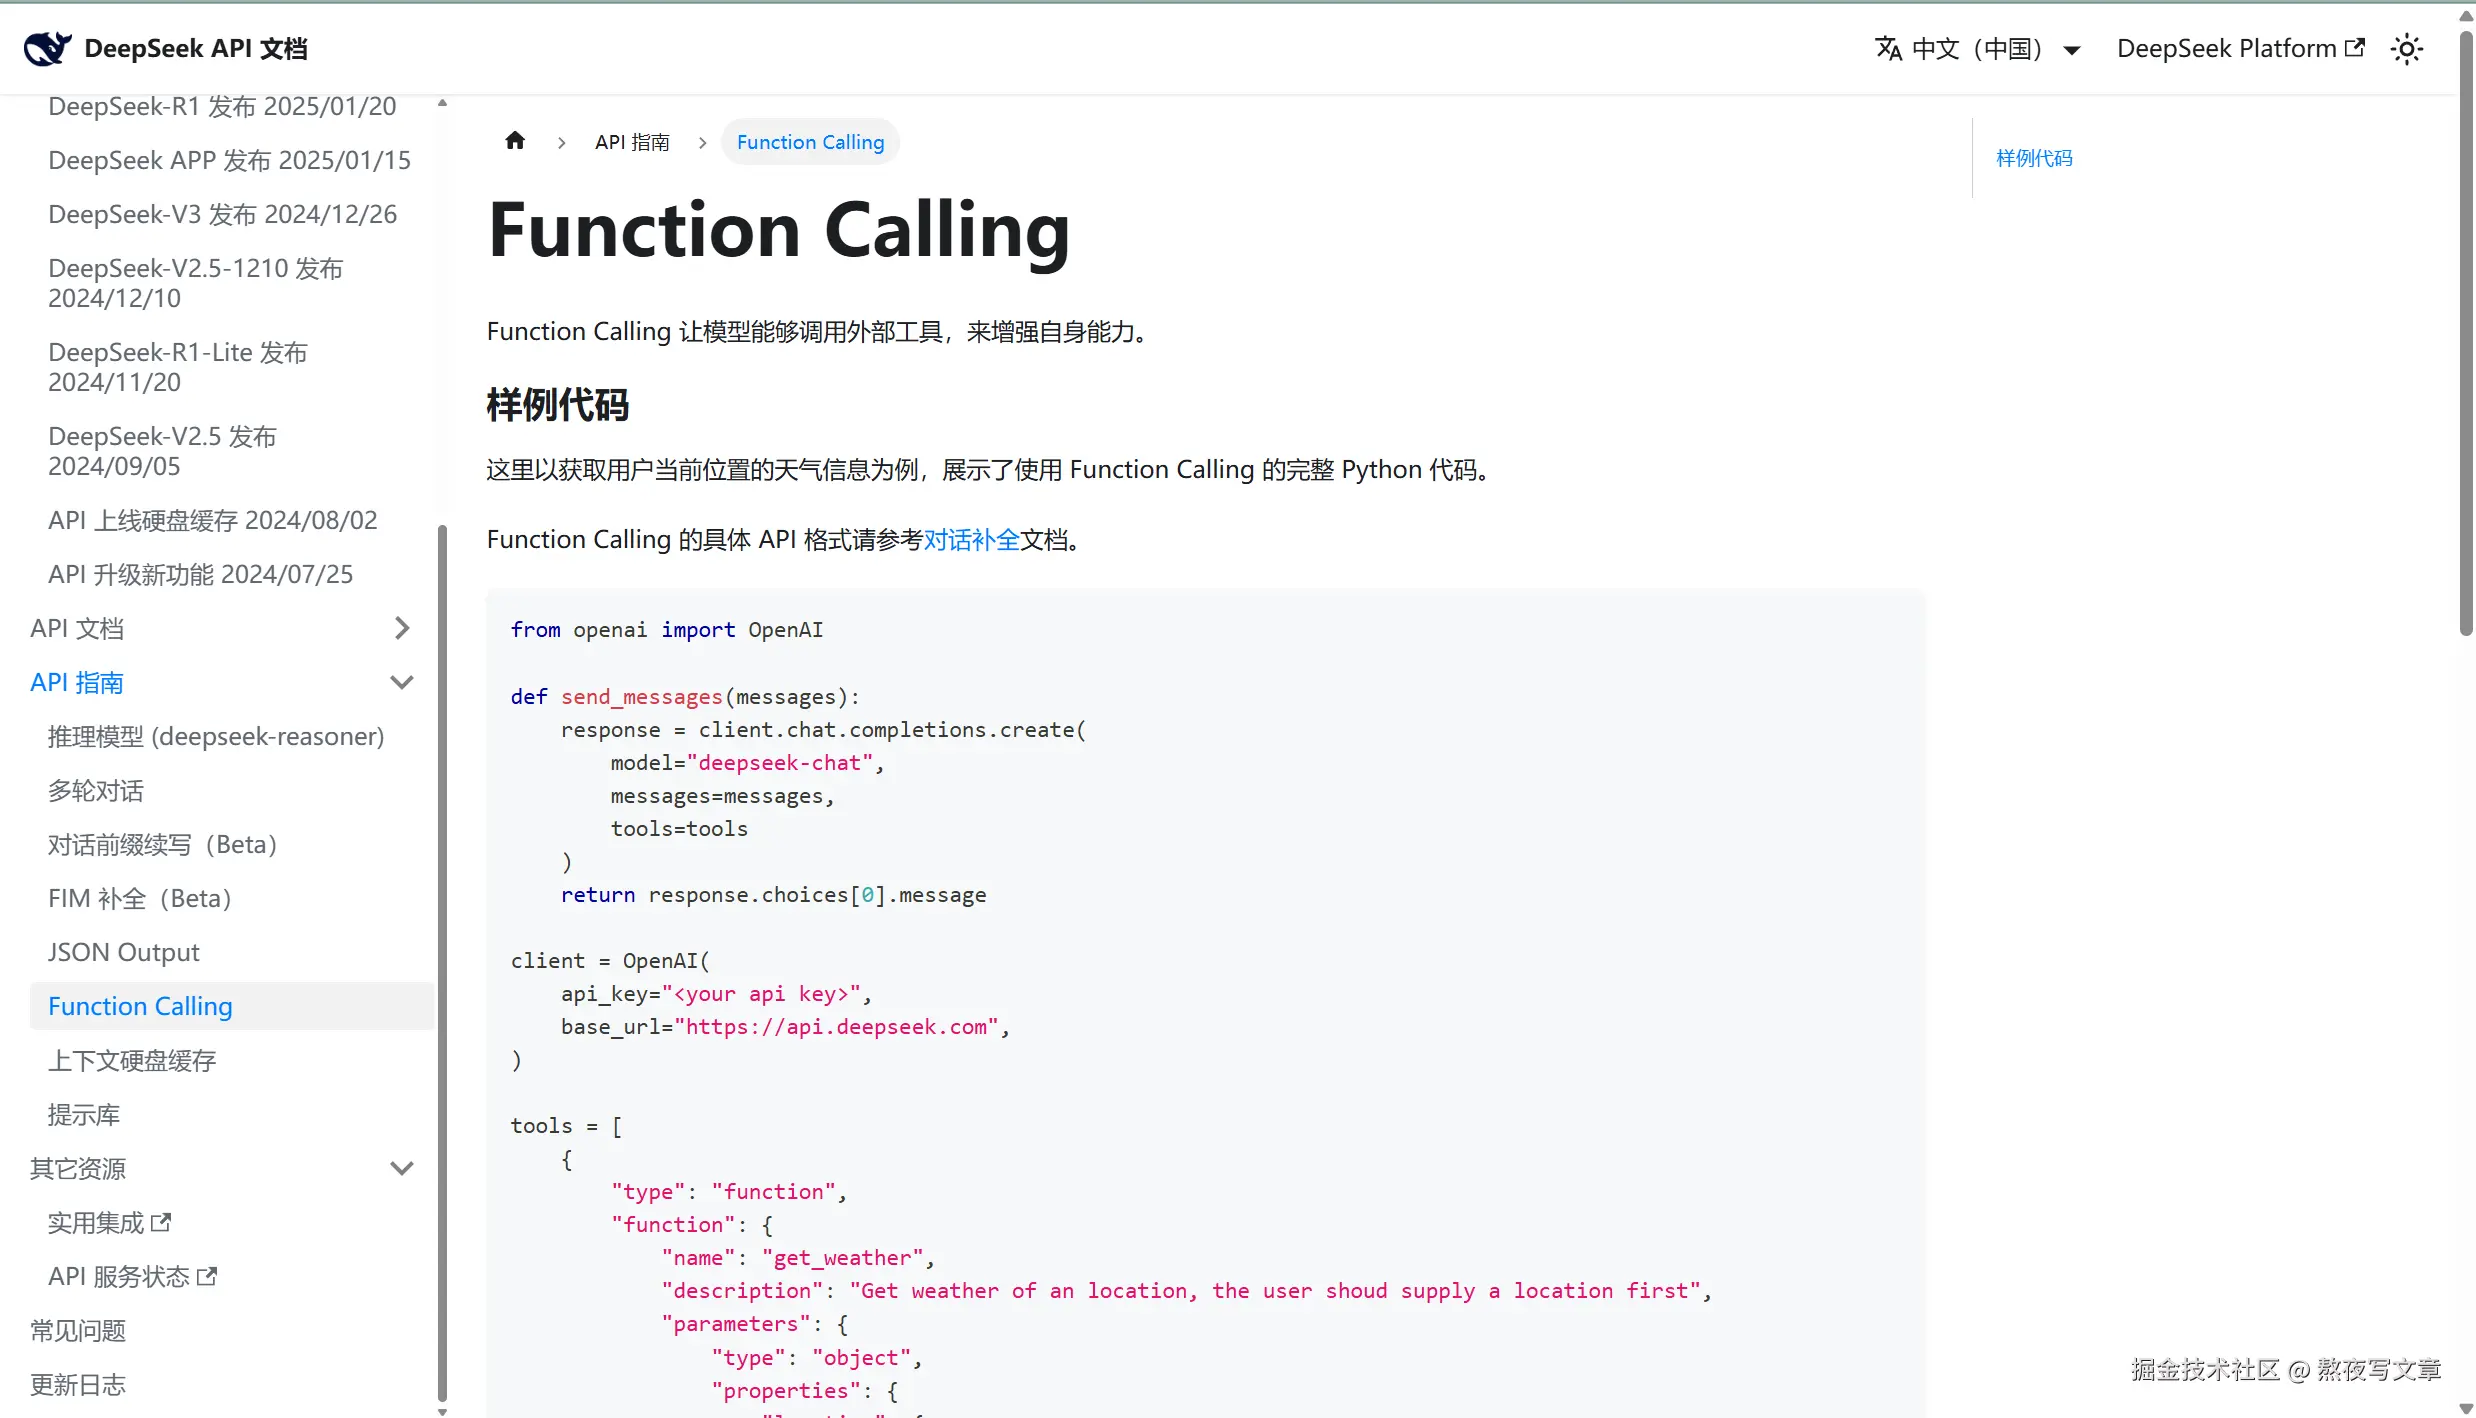Screen dimensions: 2476x1418
Task: Click API 指南 breadcrumb item
Action: click(x=632, y=142)
